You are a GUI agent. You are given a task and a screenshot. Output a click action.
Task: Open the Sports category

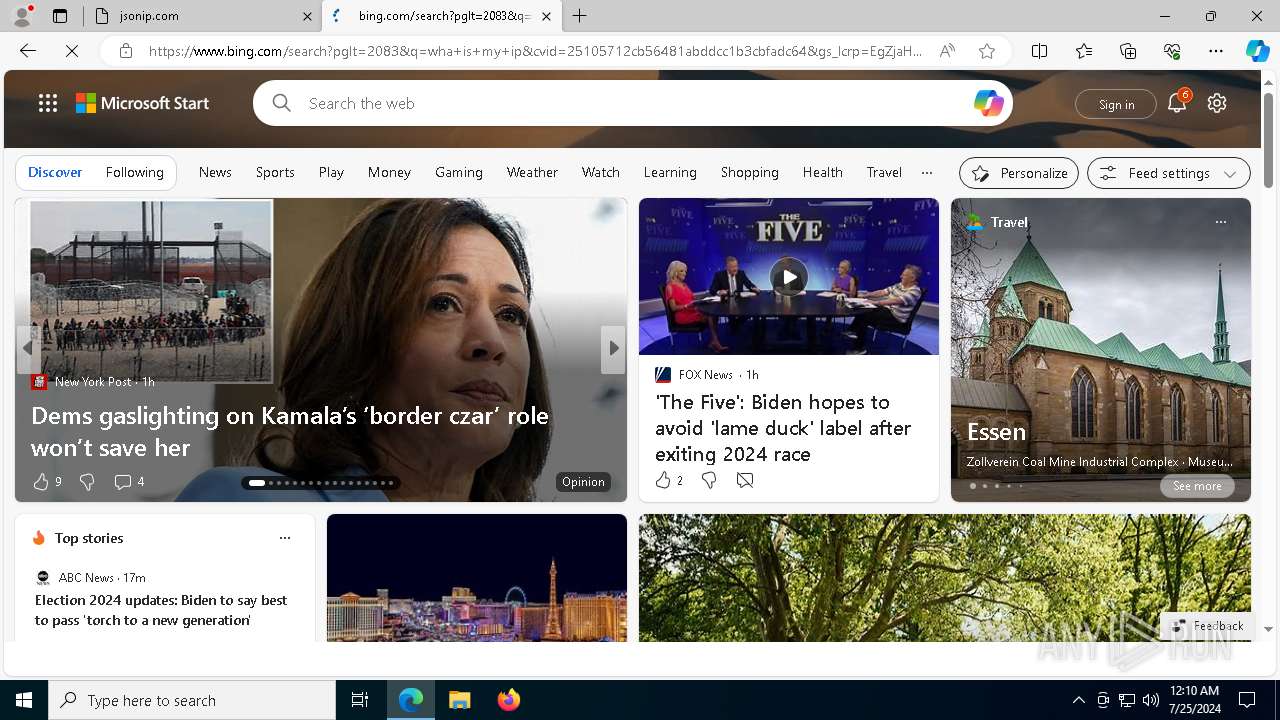coord(275,172)
